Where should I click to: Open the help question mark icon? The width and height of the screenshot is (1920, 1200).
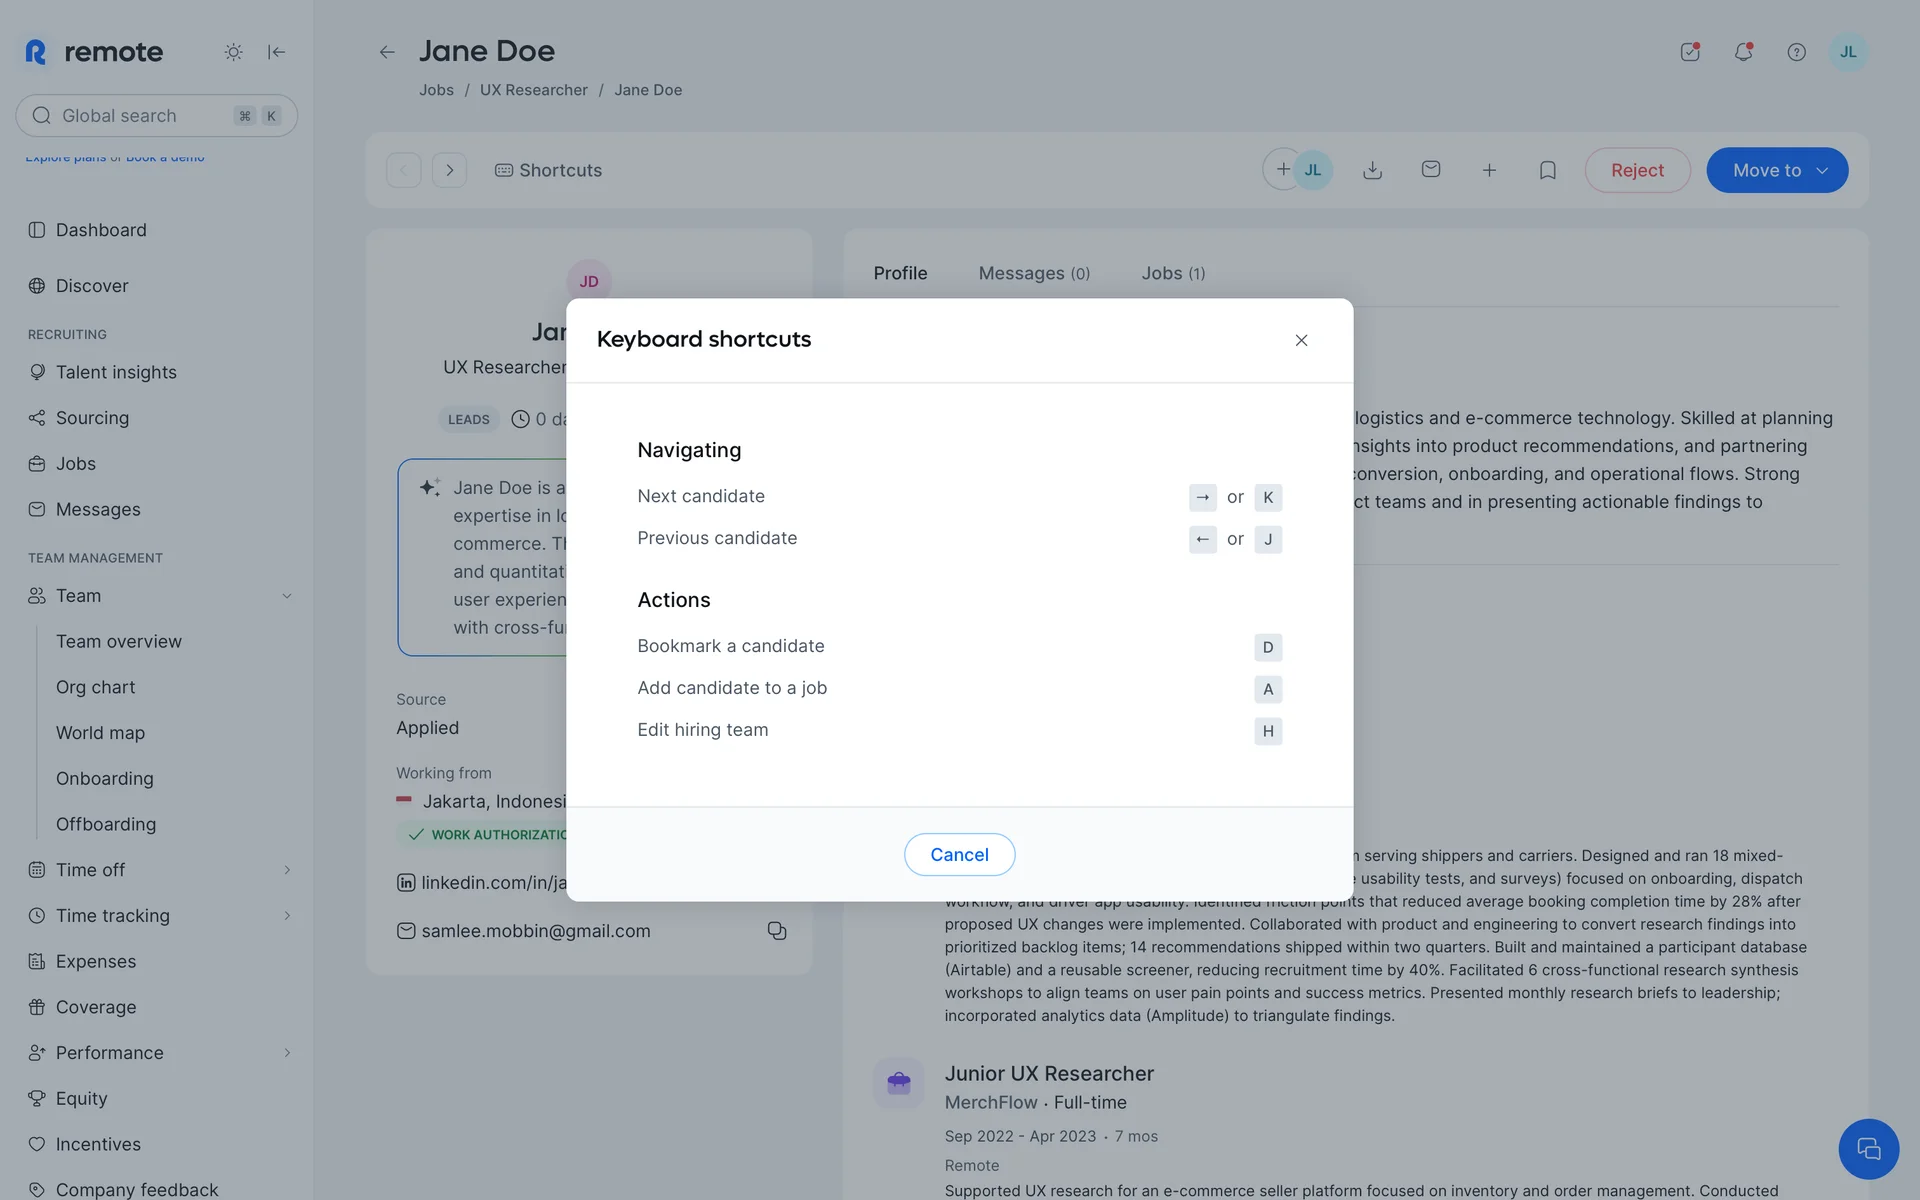[1796, 52]
